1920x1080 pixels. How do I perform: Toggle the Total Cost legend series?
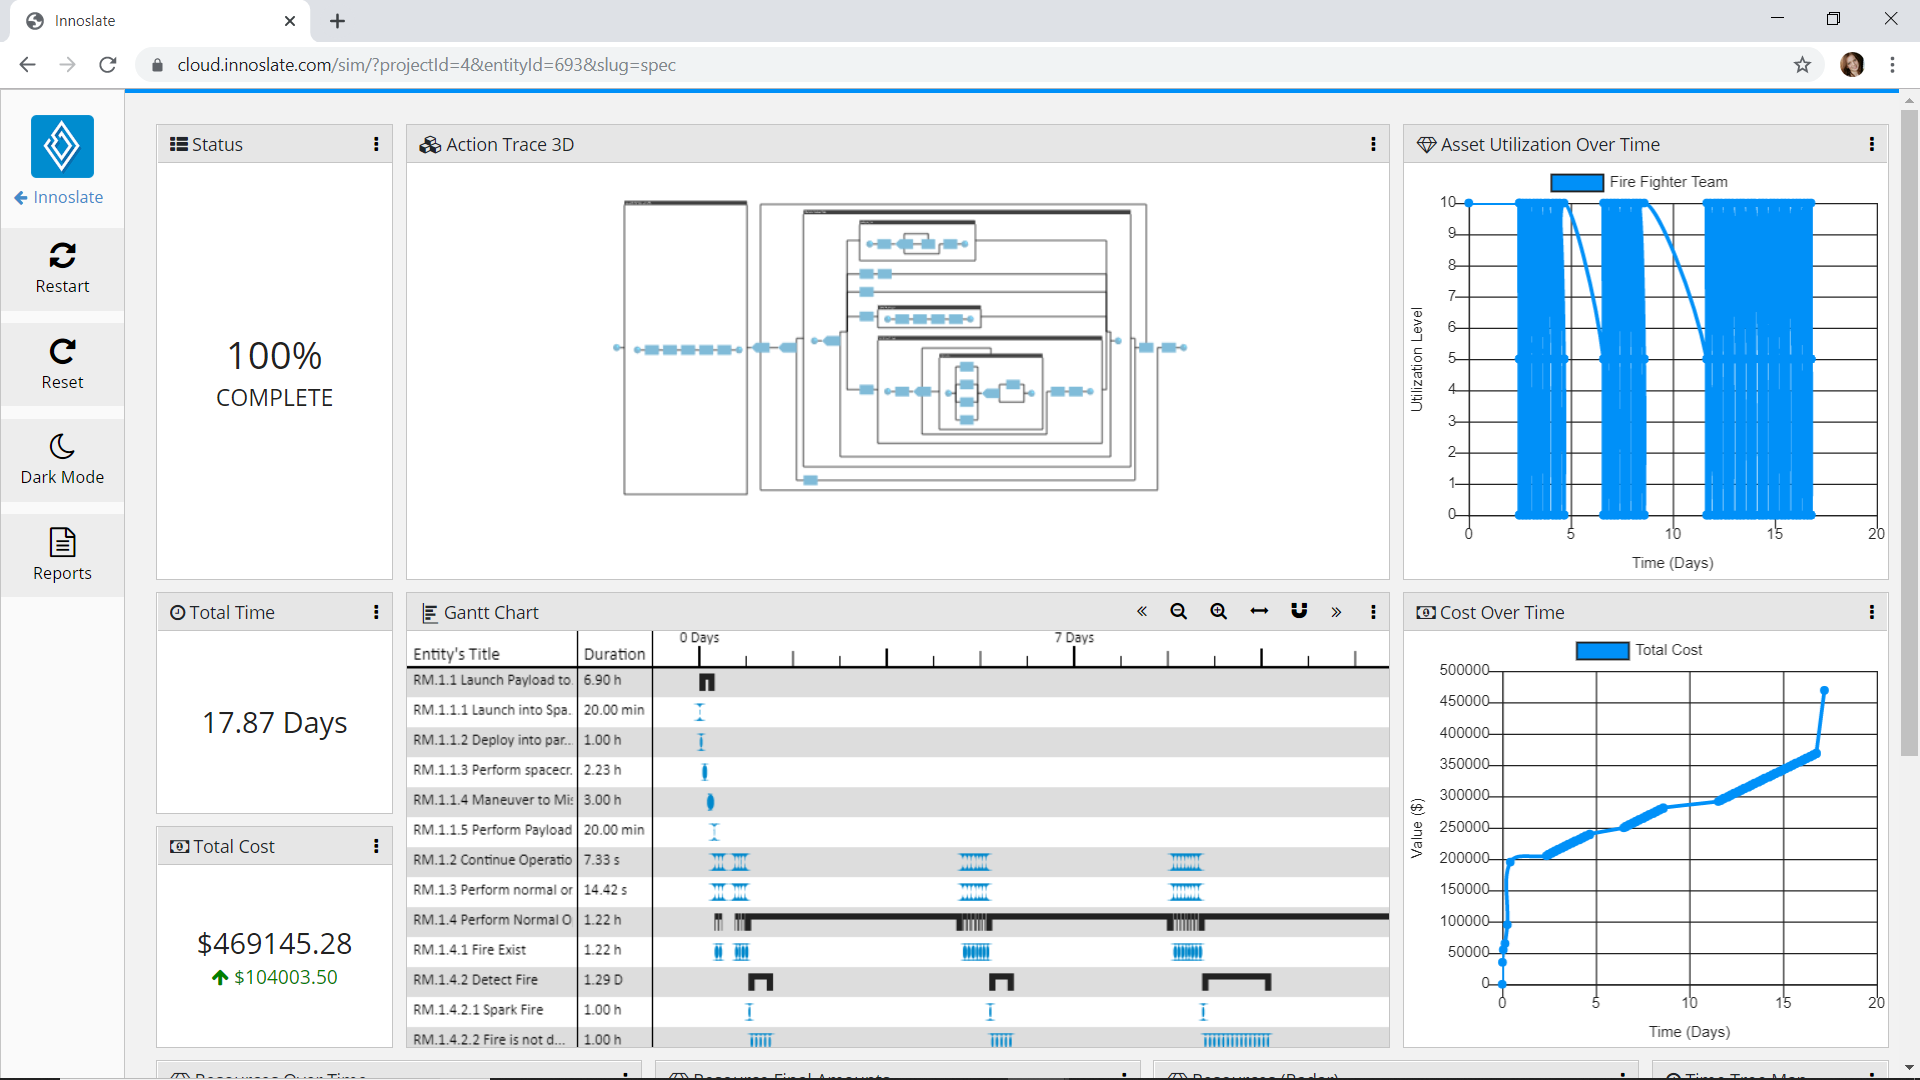tap(1602, 651)
